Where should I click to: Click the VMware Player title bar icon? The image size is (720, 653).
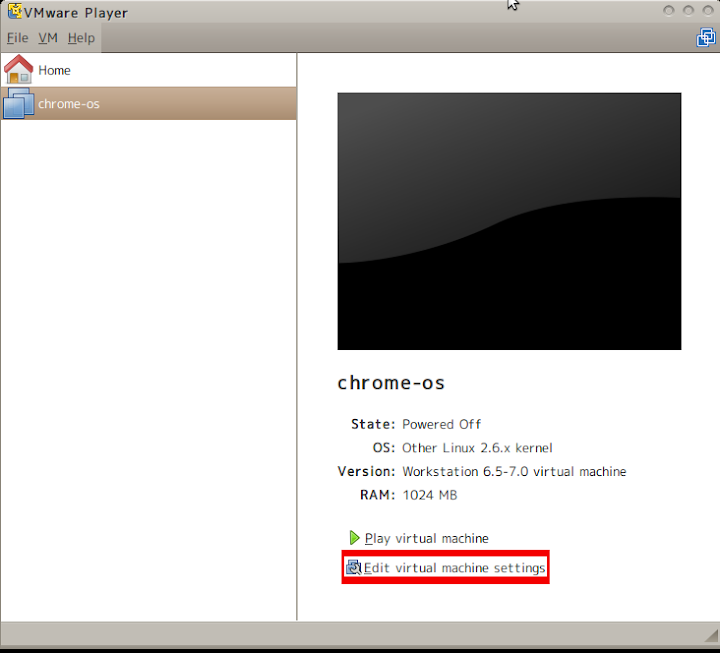(x=15, y=11)
